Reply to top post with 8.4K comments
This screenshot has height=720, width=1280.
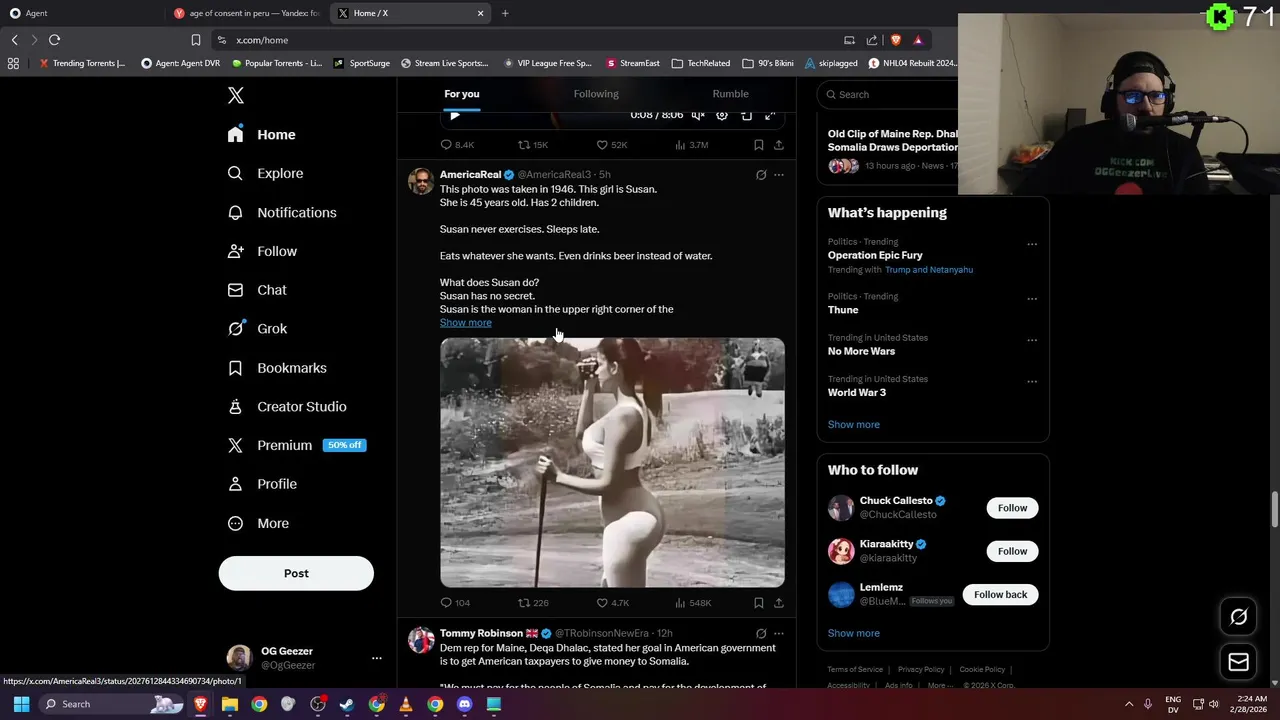pos(457,145)
